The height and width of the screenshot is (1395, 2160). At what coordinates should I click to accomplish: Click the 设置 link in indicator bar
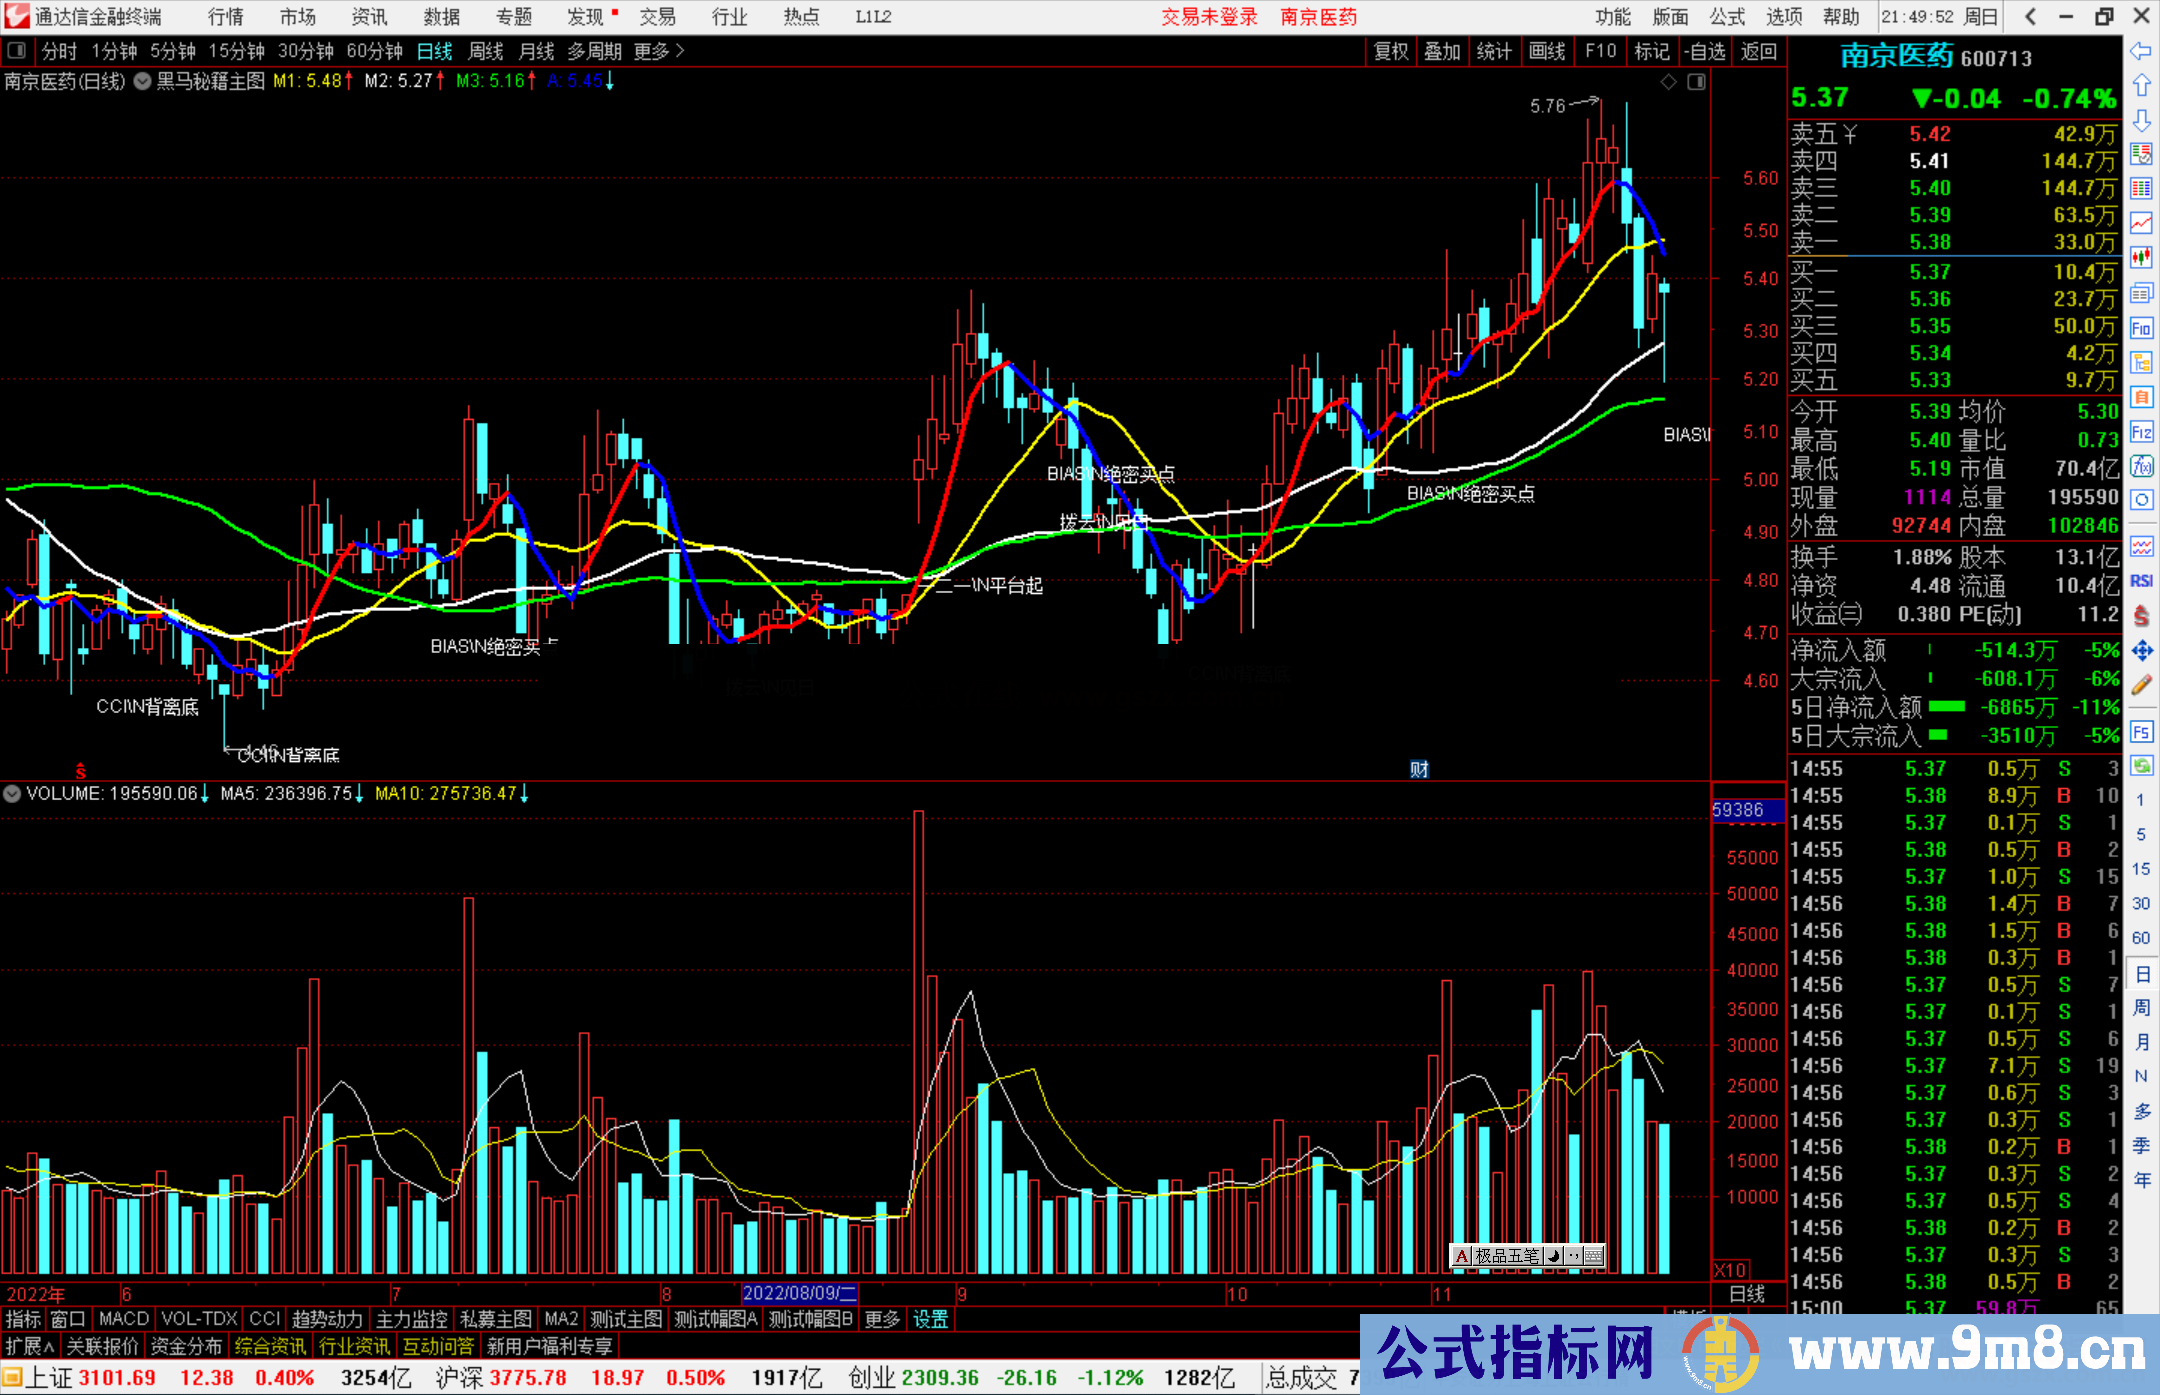click(x=930, y=1319)
